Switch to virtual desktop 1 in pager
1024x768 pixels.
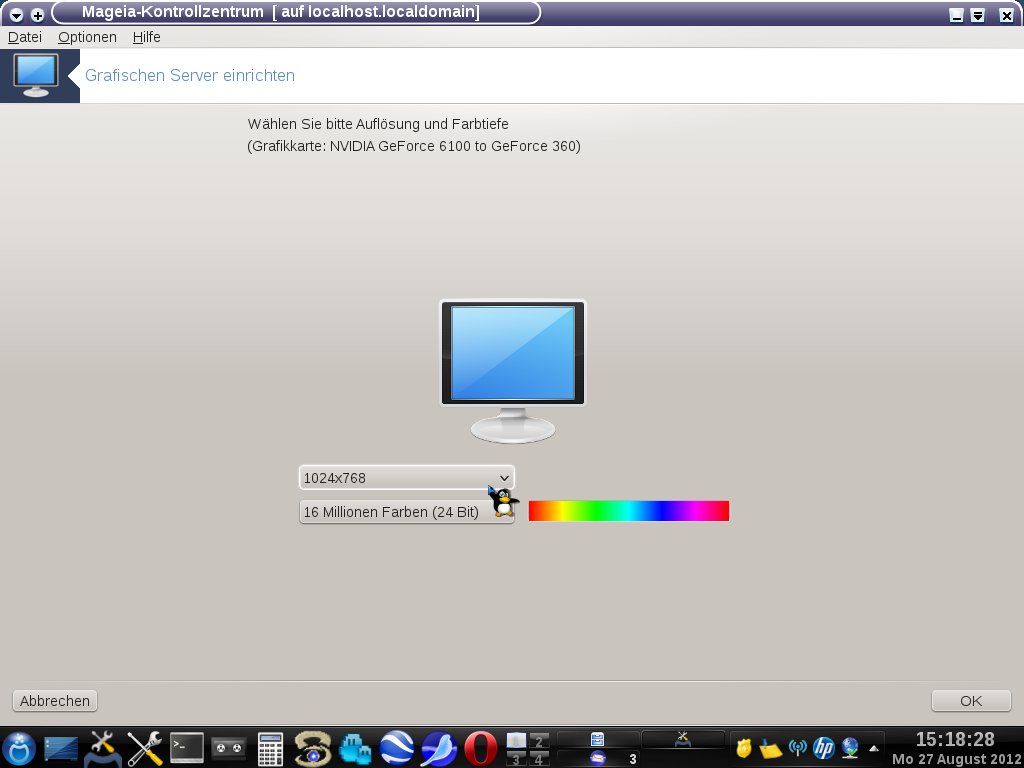pos(516,741)
